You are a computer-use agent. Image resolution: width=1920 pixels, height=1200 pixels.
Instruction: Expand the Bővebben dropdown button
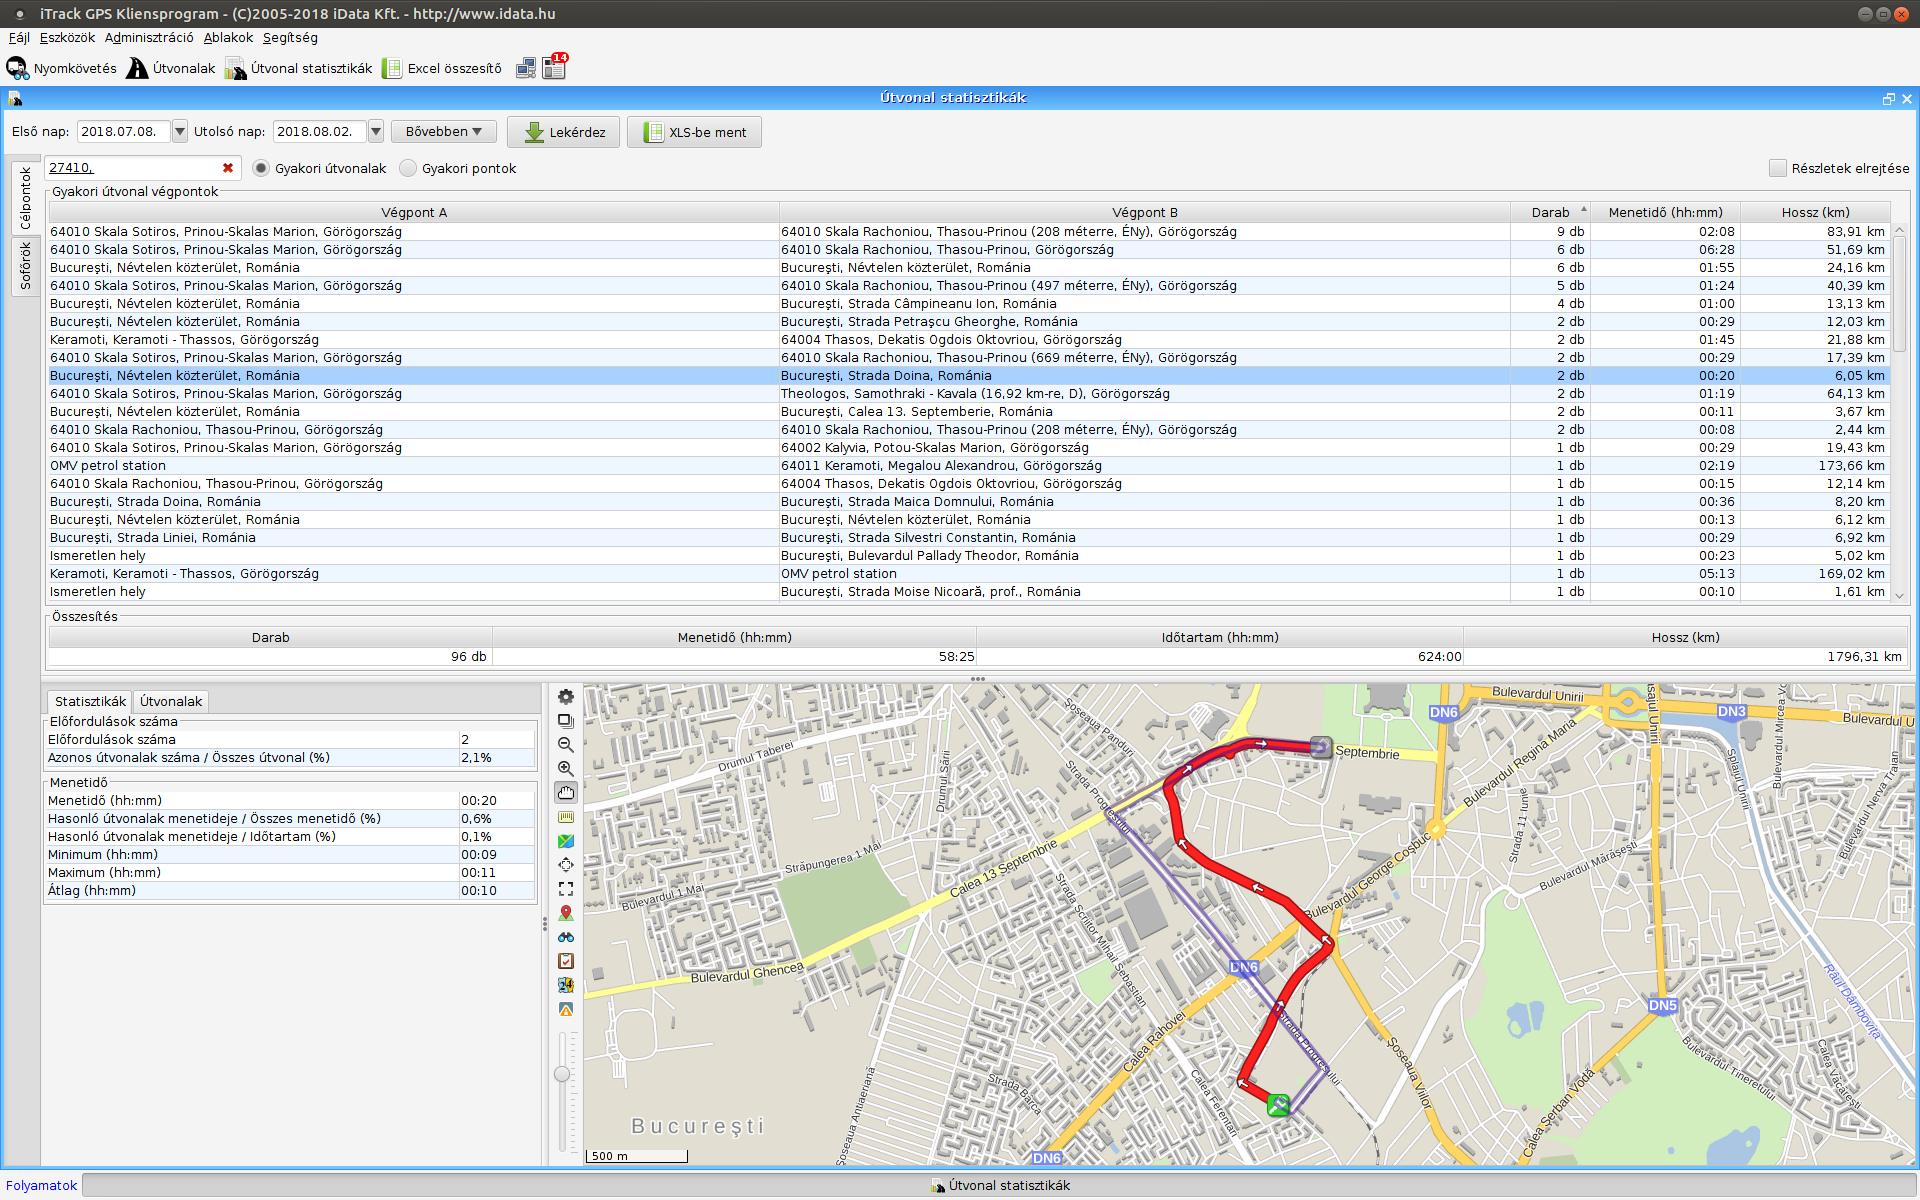pos(443,132)
